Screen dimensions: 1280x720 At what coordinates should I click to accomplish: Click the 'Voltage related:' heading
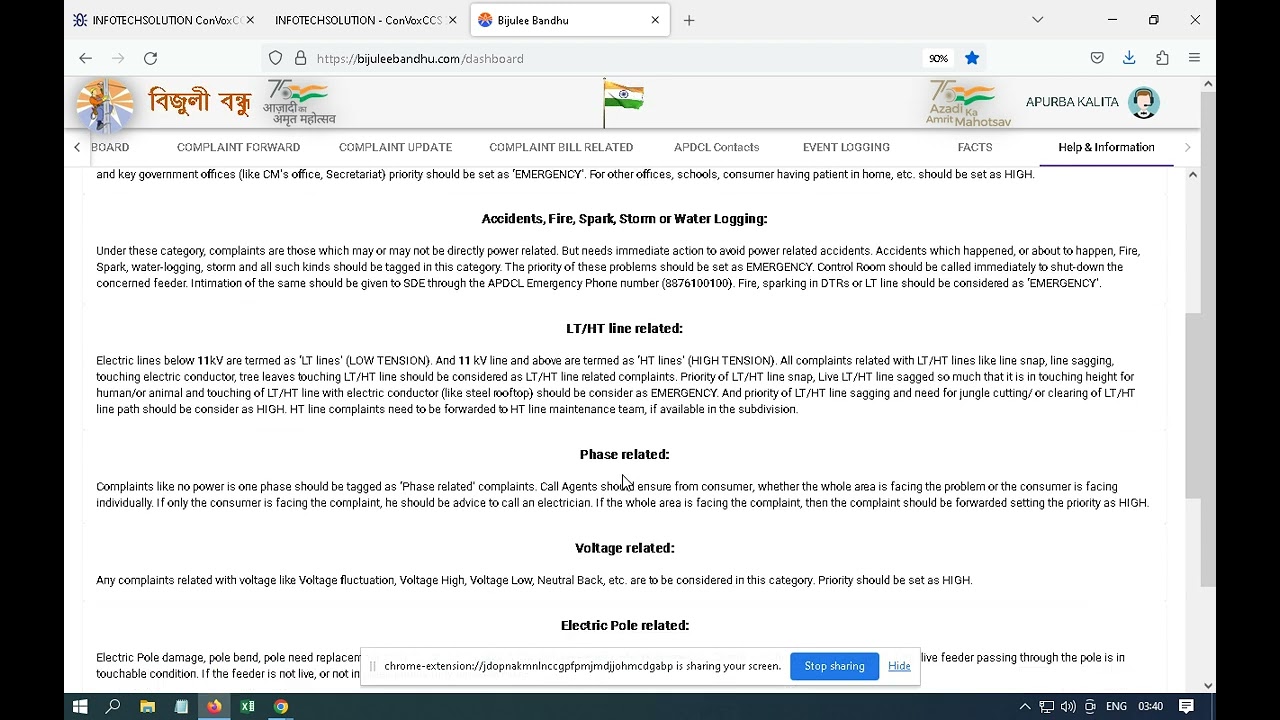[624, 548]
